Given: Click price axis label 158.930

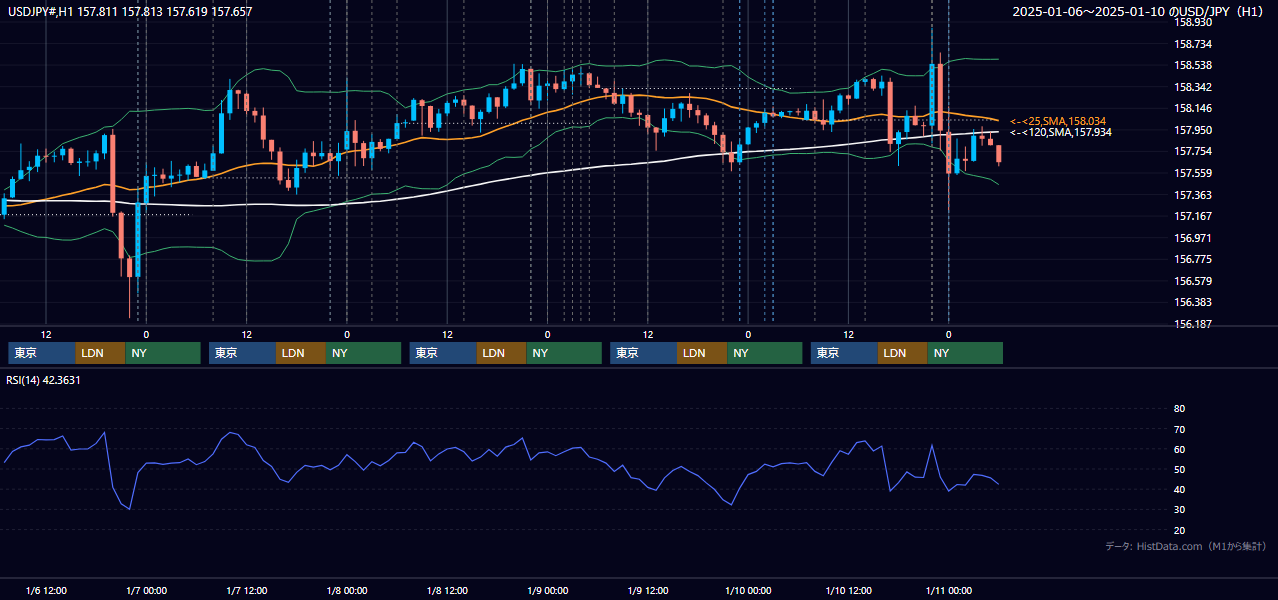Looking at the screenshot, I should coord(1193,22).
